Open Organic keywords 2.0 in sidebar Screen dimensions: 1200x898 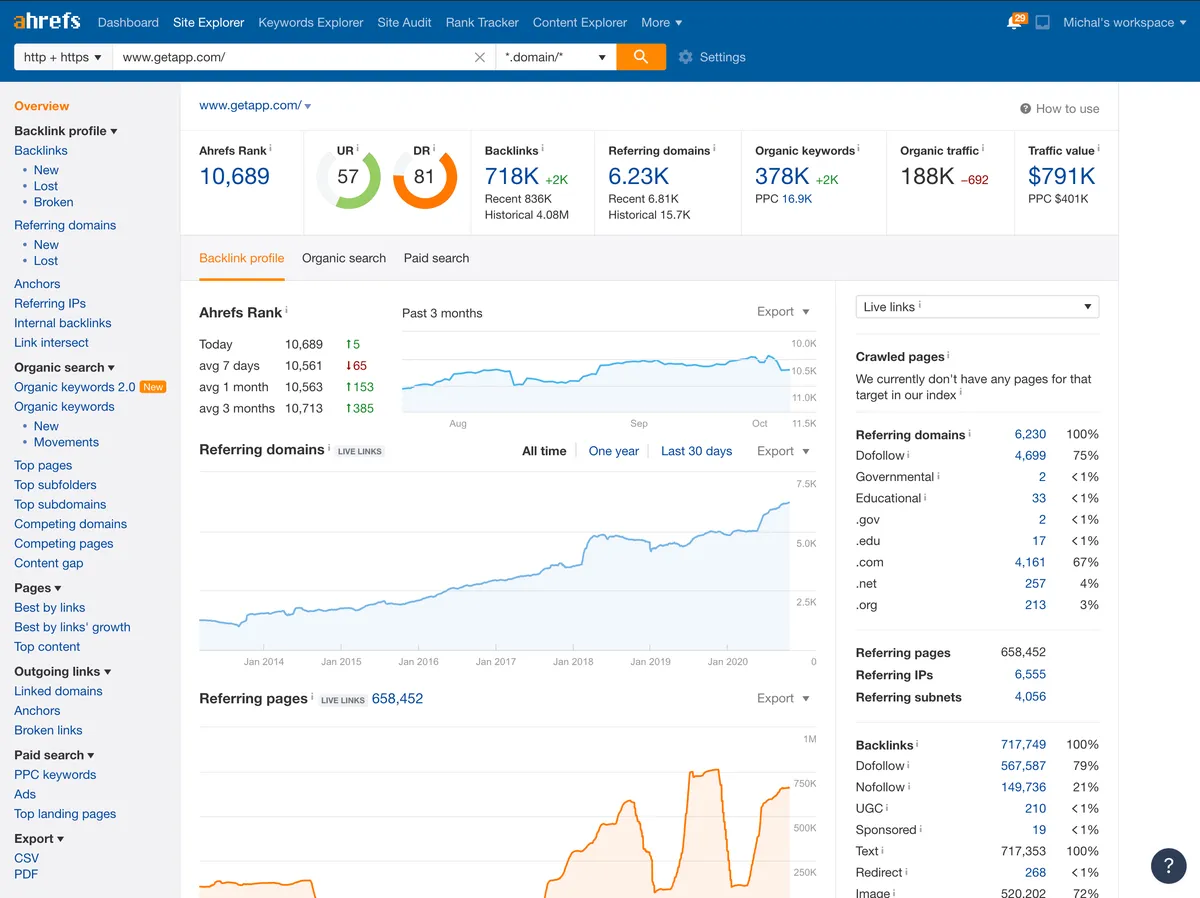pyautogui.click(x=75, y=387)
